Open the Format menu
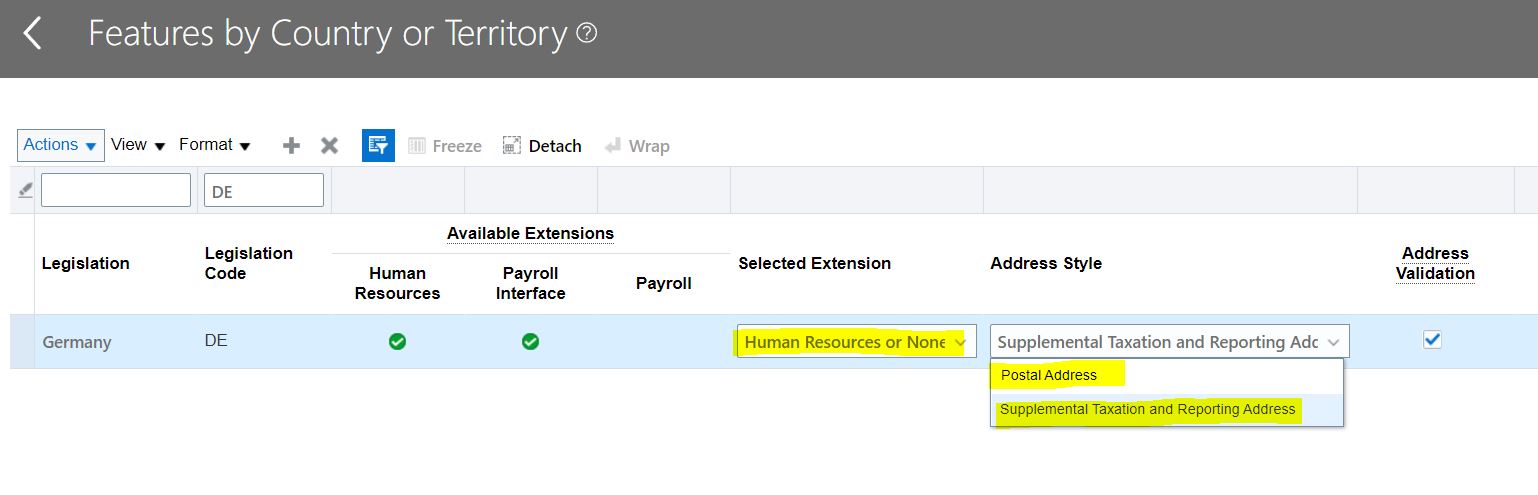This screenshot has height=495, width=1538. (215, 145)
